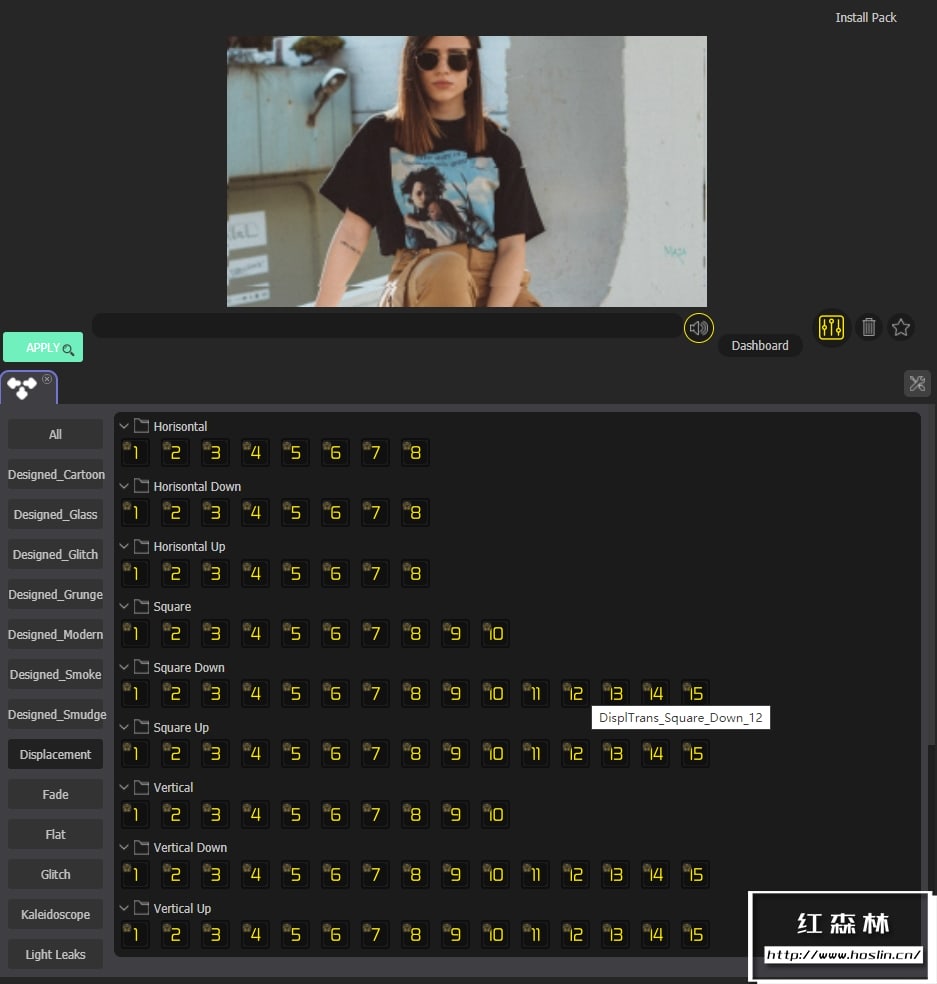Select preset 4 in Square folder
The height and width of the screenshot is (984, 937).
point(255,633)
